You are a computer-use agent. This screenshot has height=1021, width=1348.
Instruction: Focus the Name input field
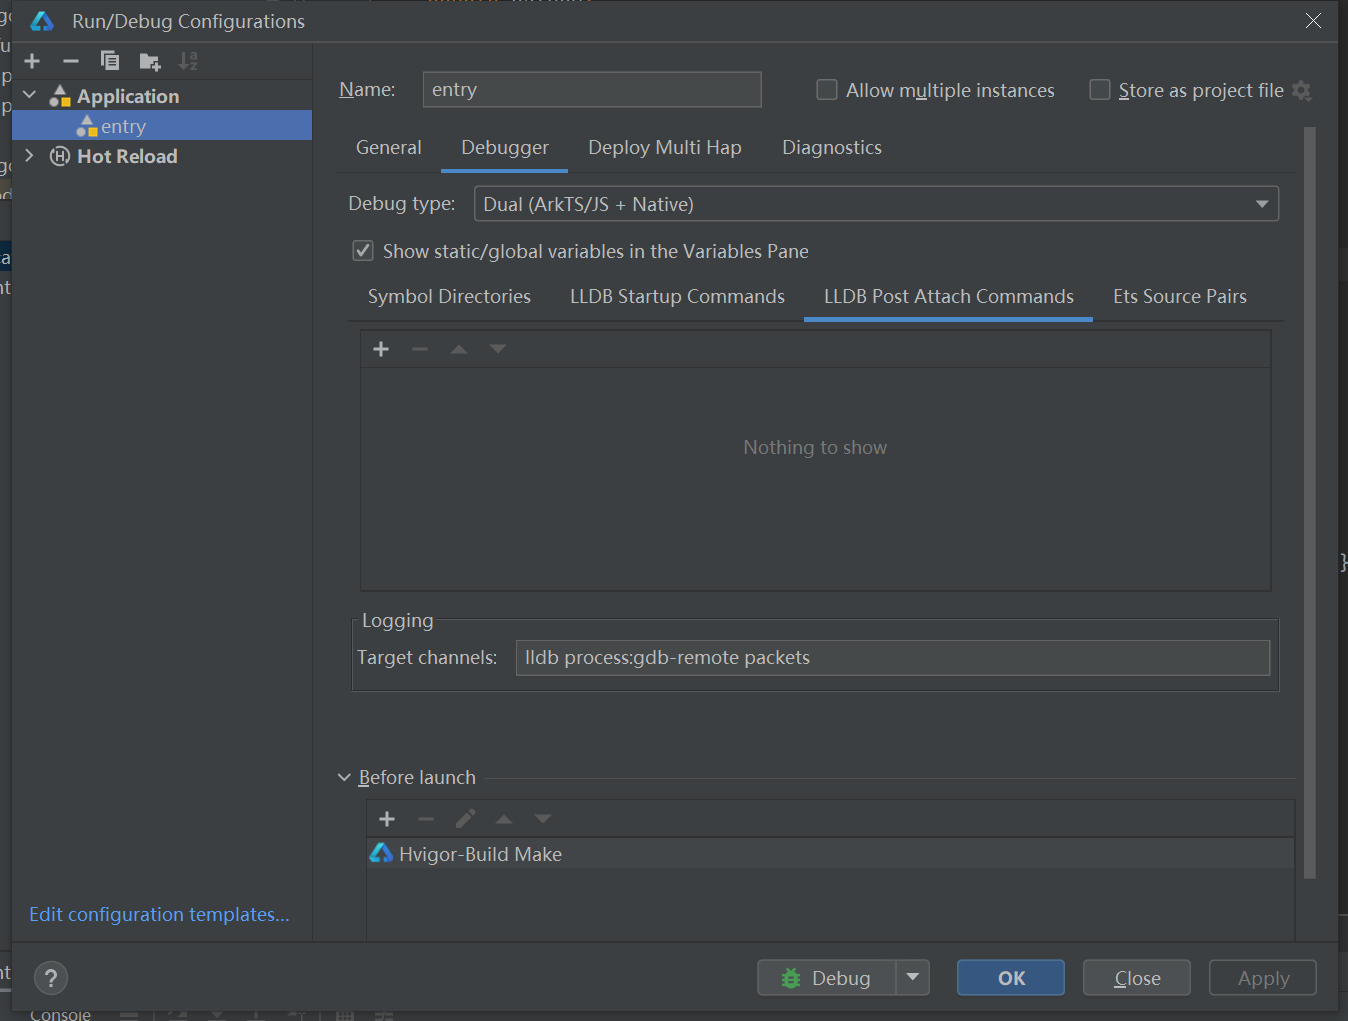pos(592,89)
